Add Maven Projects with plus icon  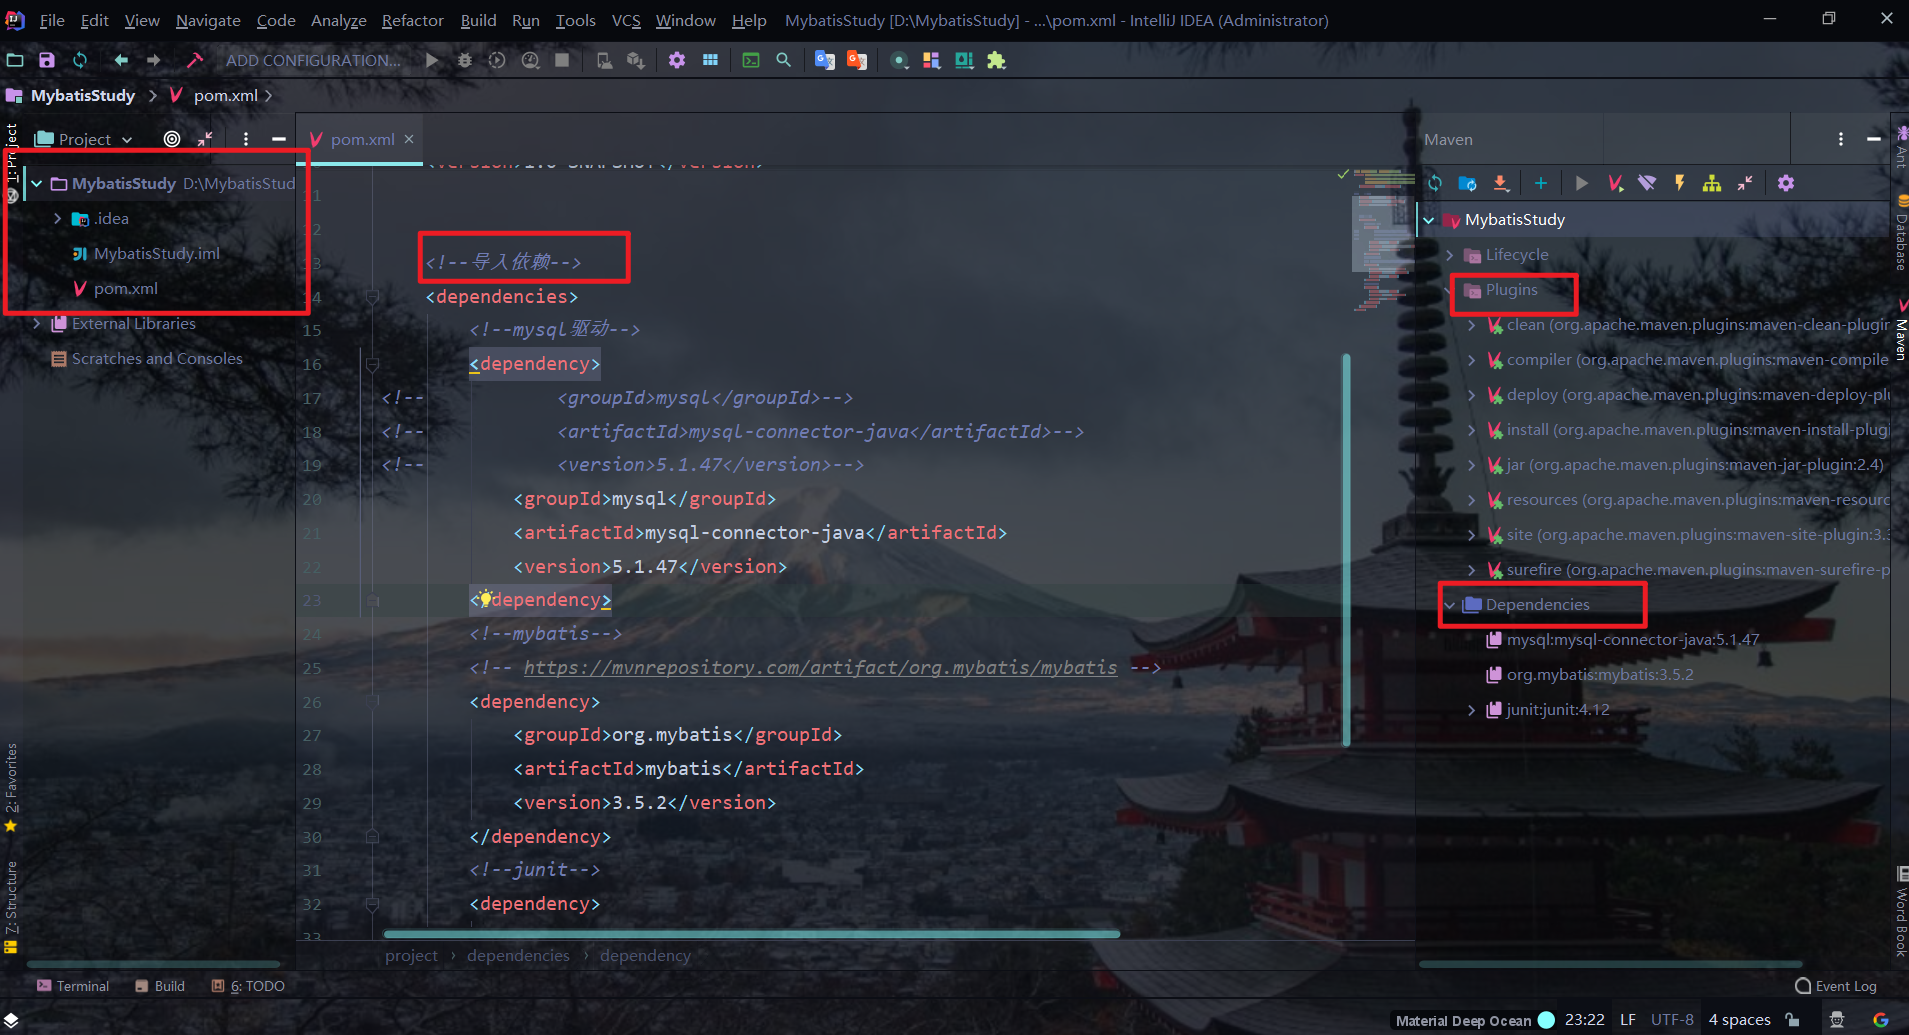coord(1541,183)
